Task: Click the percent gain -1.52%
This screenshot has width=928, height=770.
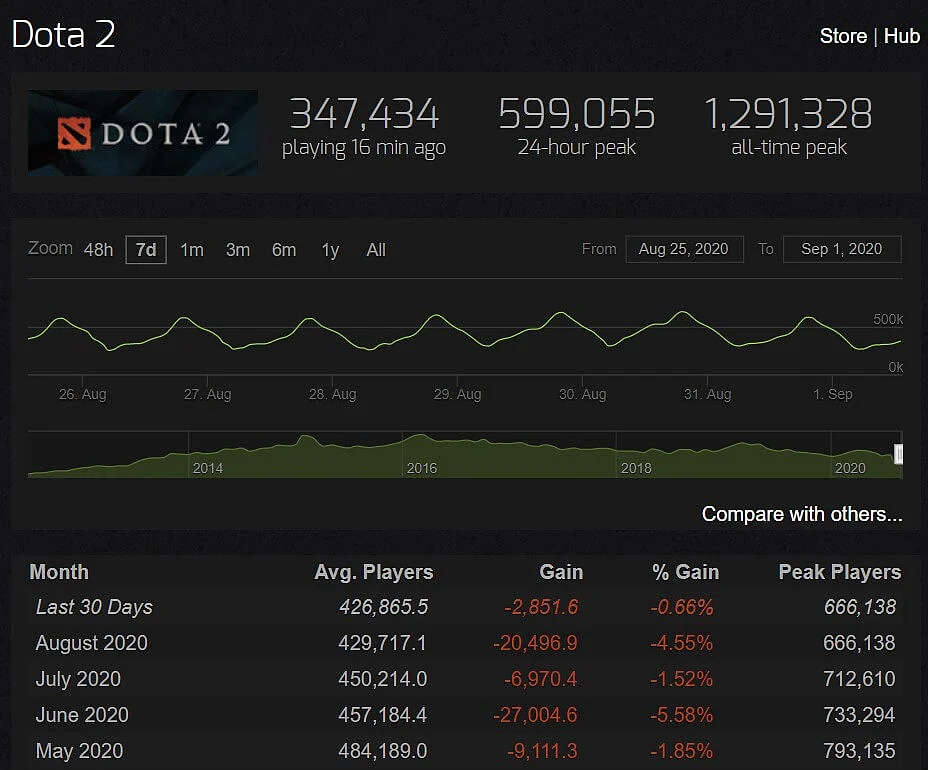Action: pyautogui.click(x=681, y=679)
